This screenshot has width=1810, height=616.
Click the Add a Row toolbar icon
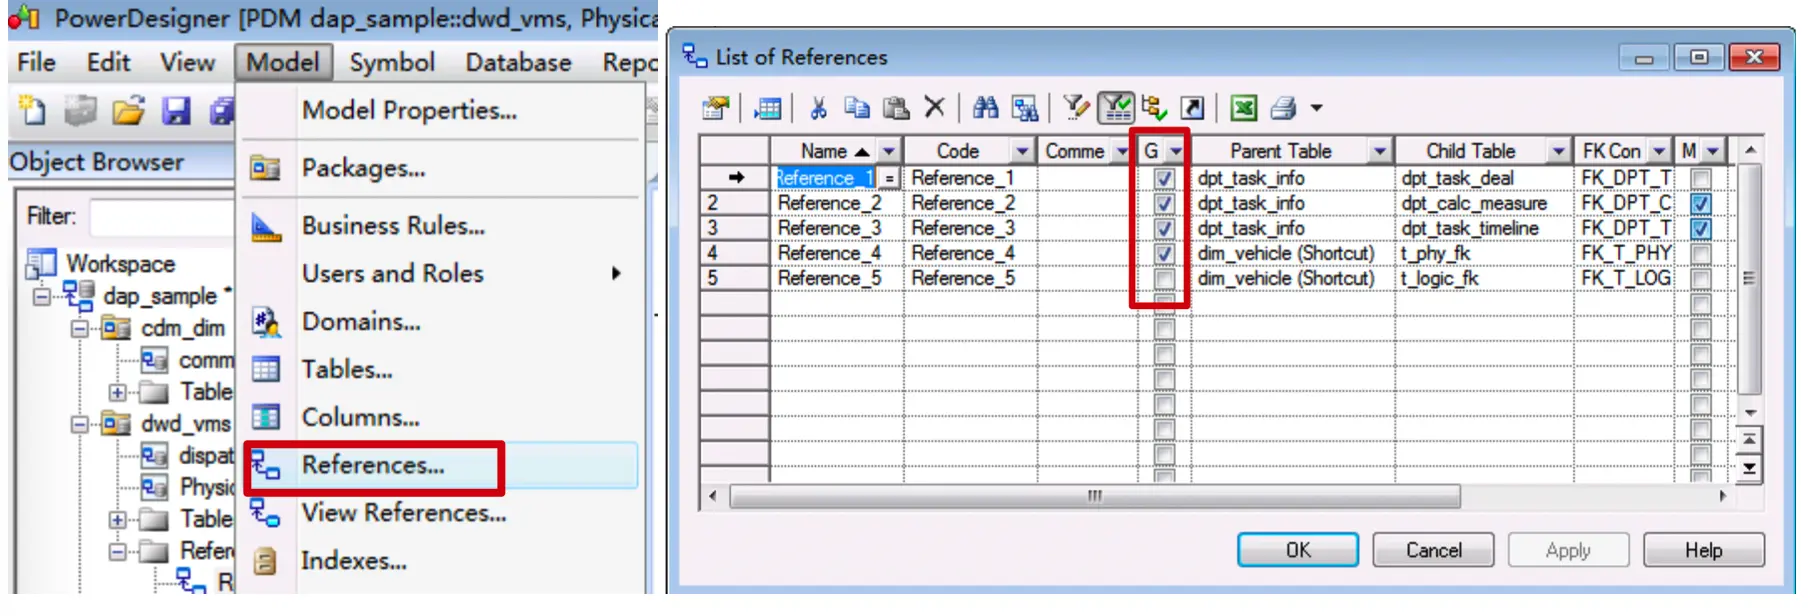tap(768, 108)
